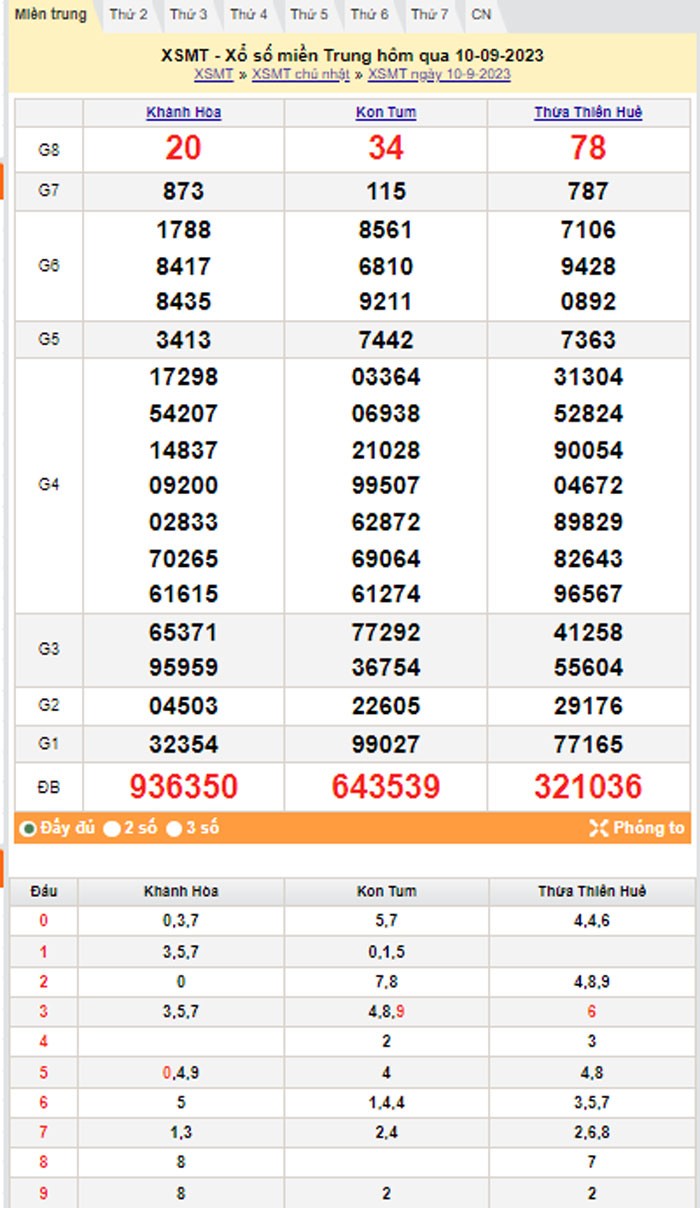Click the special prize number 936350
Viewport: 700px width, 1208px height.
coord(183,787)
